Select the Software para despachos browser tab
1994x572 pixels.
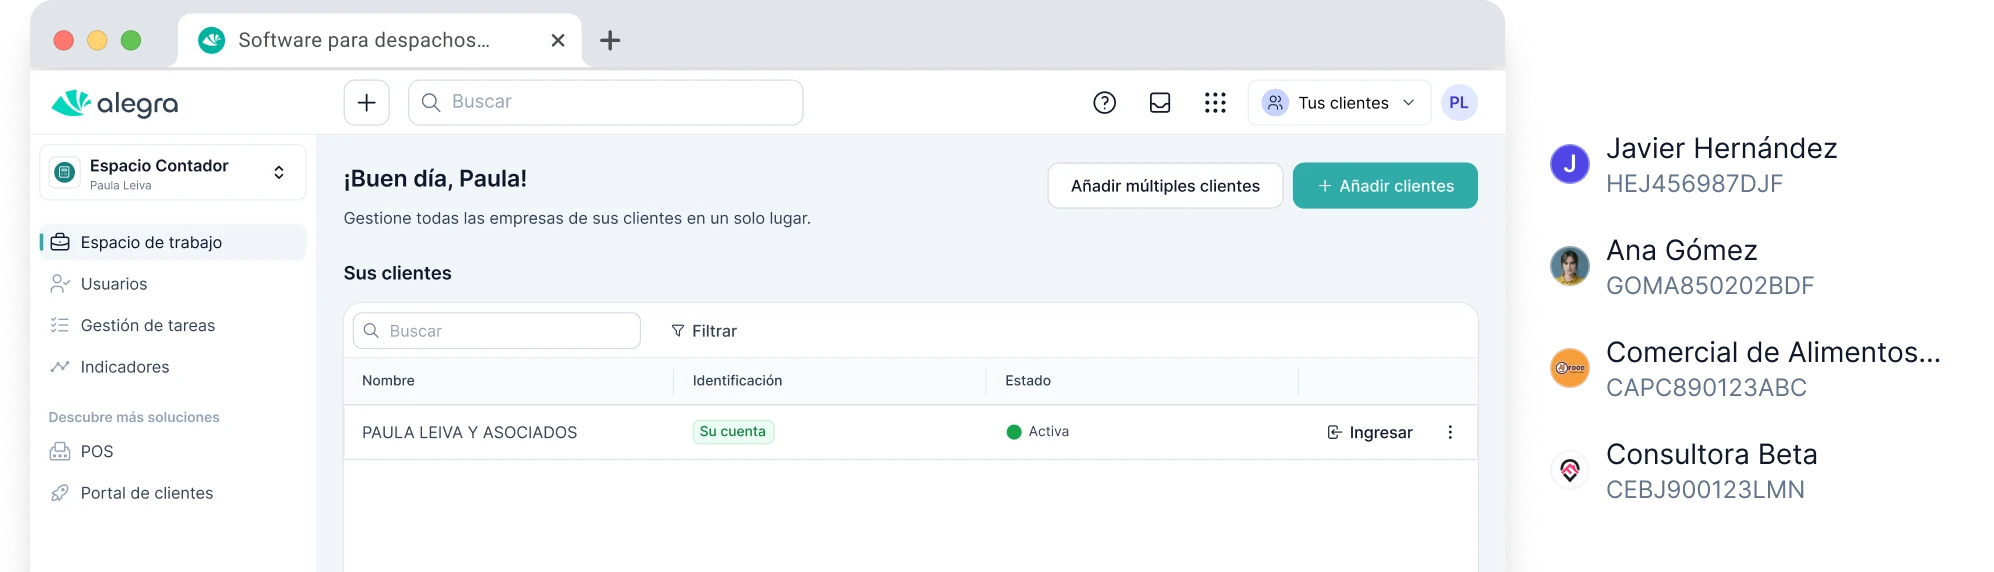pyautogui.click(x=380, y=41)
